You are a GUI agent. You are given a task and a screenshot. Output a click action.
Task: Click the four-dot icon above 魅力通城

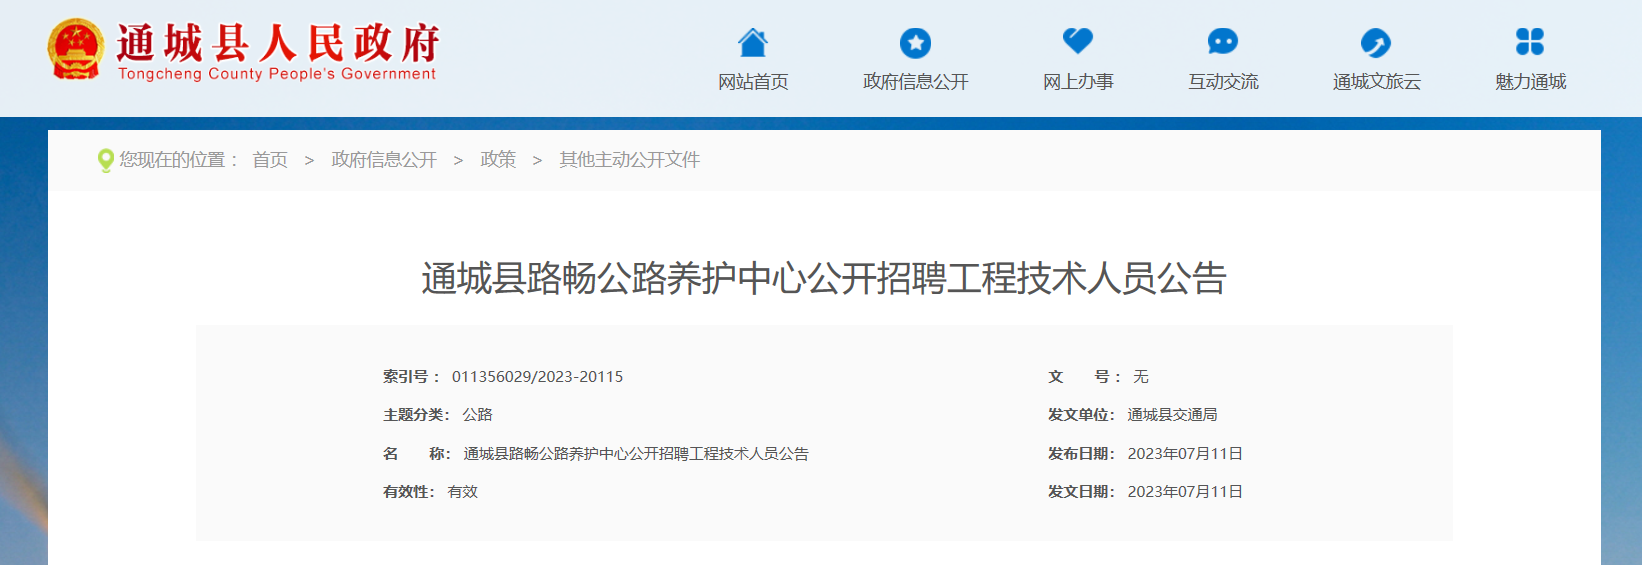[1530, 42]
